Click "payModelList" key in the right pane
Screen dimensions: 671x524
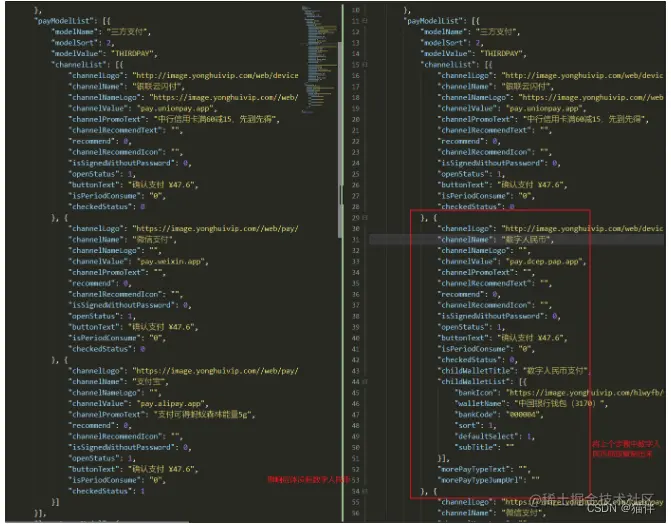433,21
